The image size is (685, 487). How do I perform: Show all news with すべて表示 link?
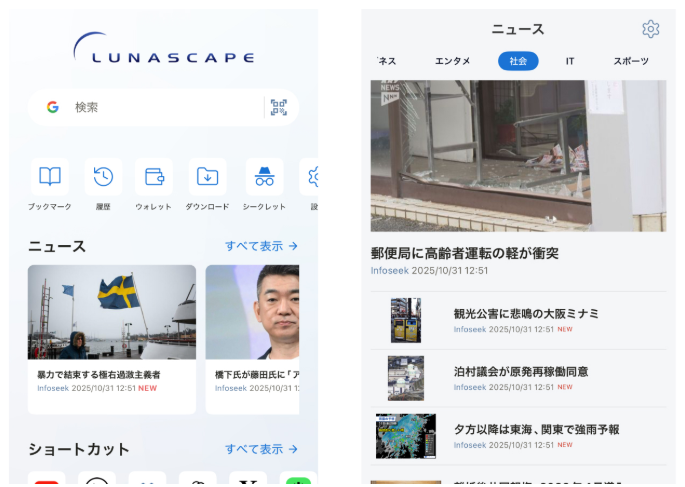click(x=261, y=246)
